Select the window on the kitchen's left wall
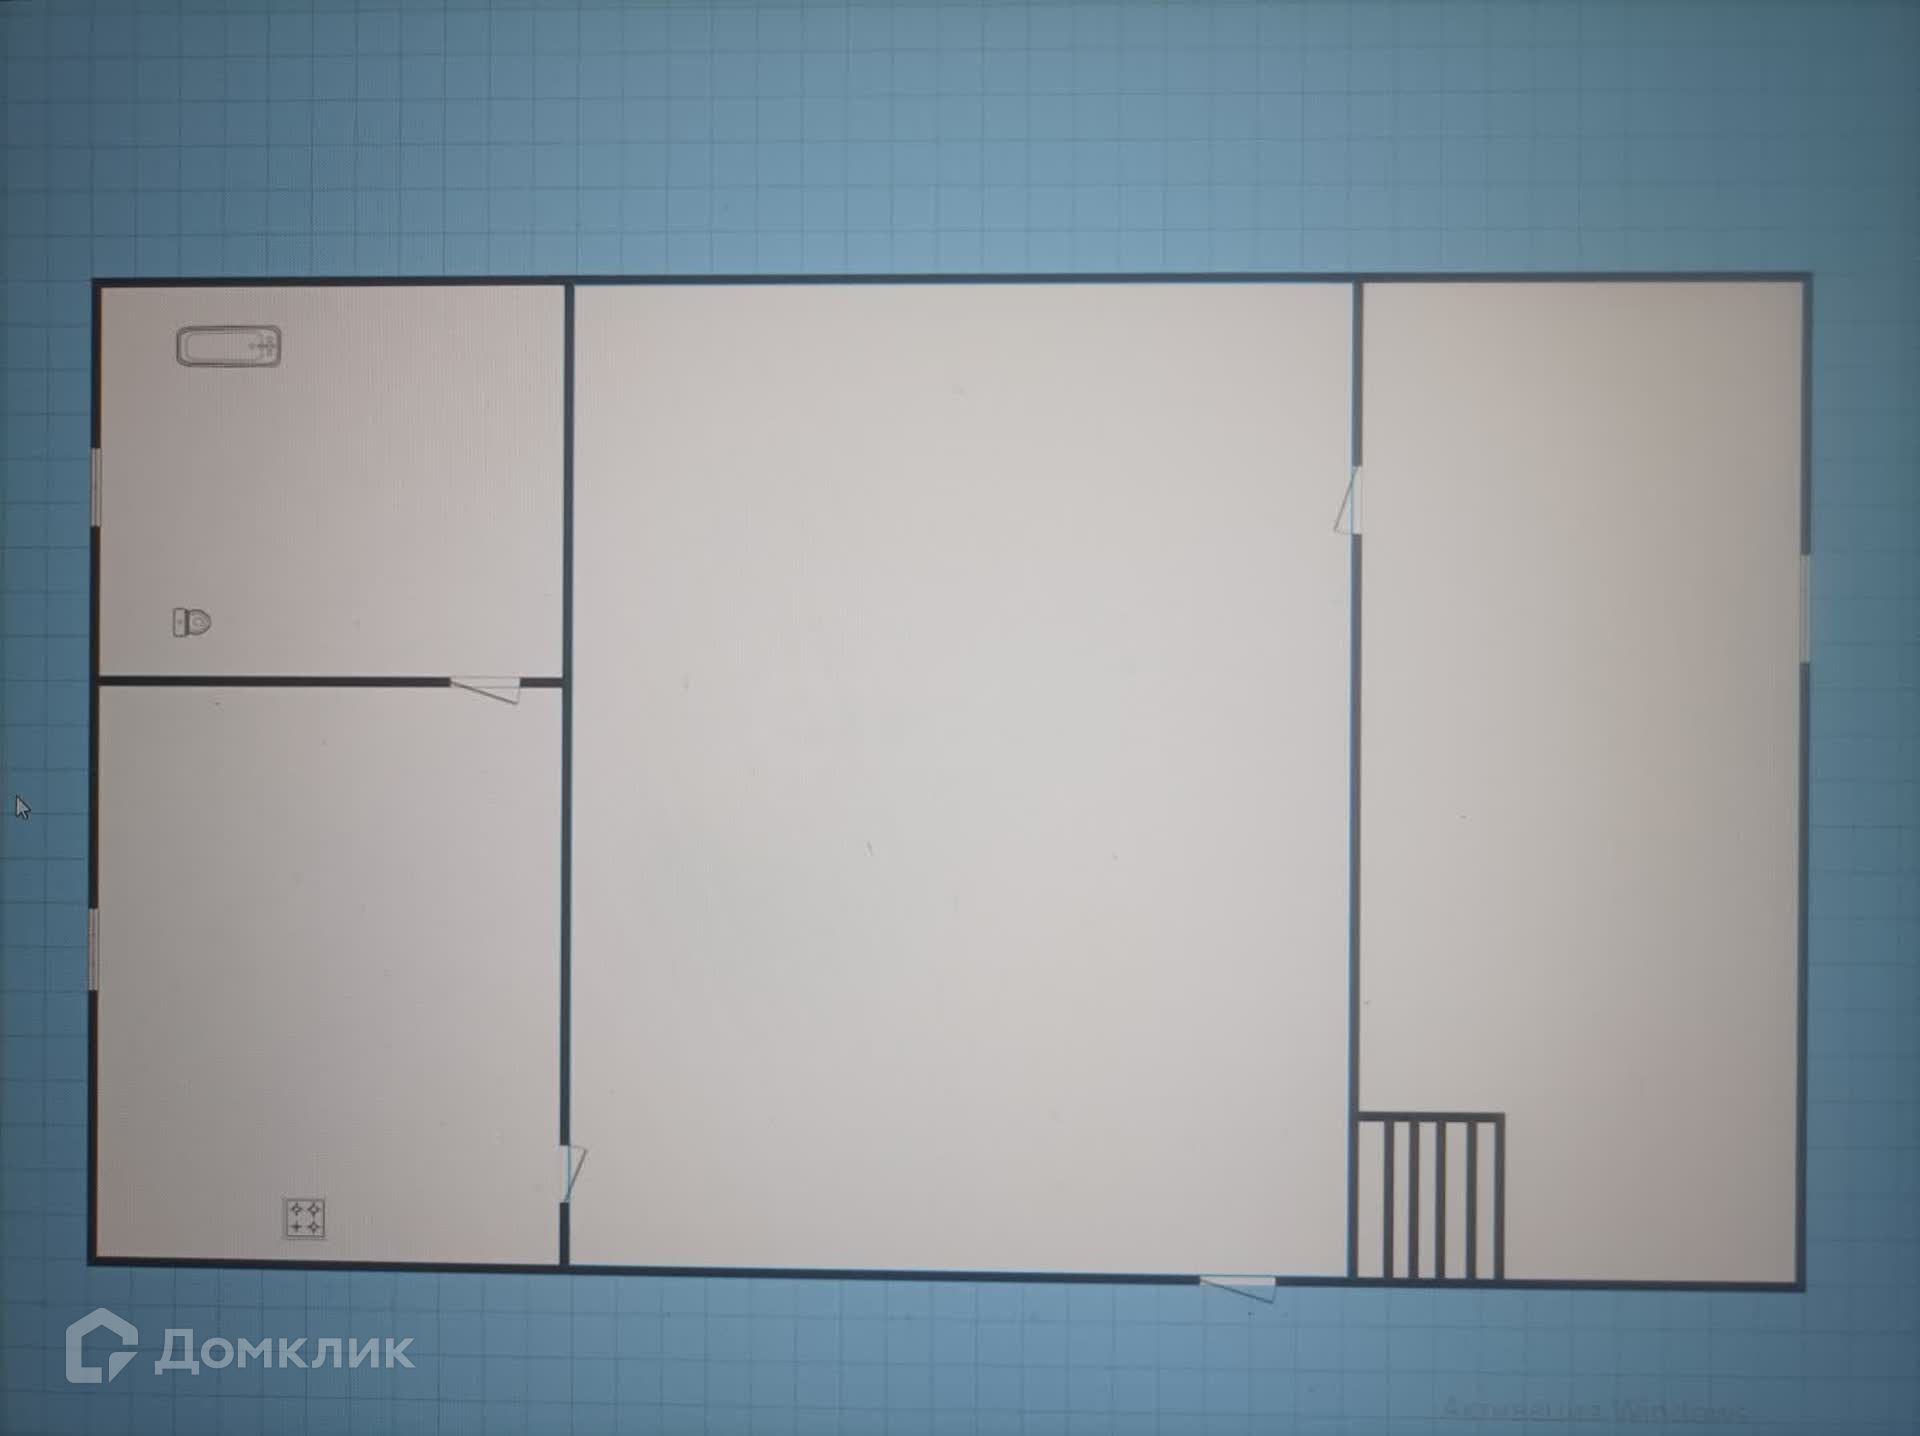This screenshot has height=1436, width=1920. 94,949
